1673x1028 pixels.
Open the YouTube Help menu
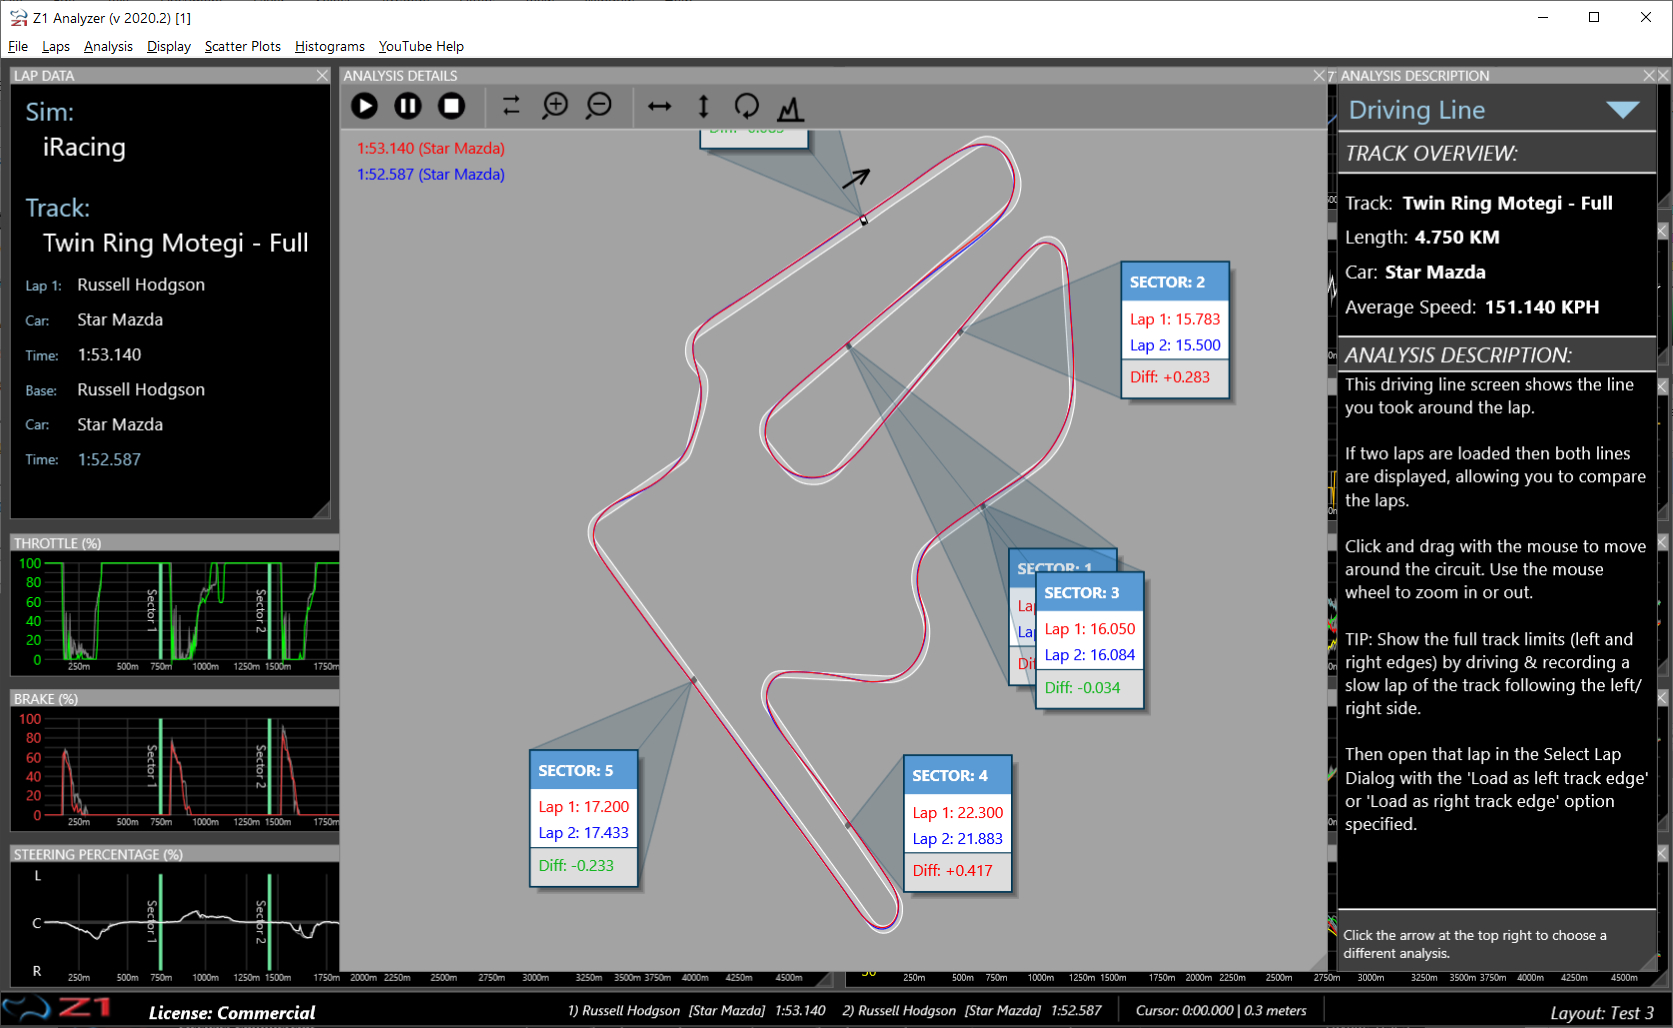tap(421, 46)
